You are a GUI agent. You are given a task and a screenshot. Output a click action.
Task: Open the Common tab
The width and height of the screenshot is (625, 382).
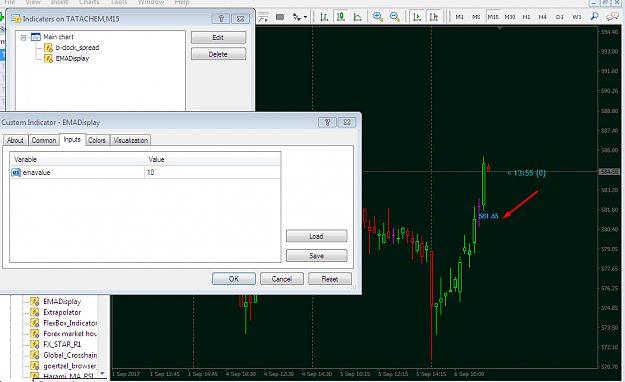coord(44,140)
